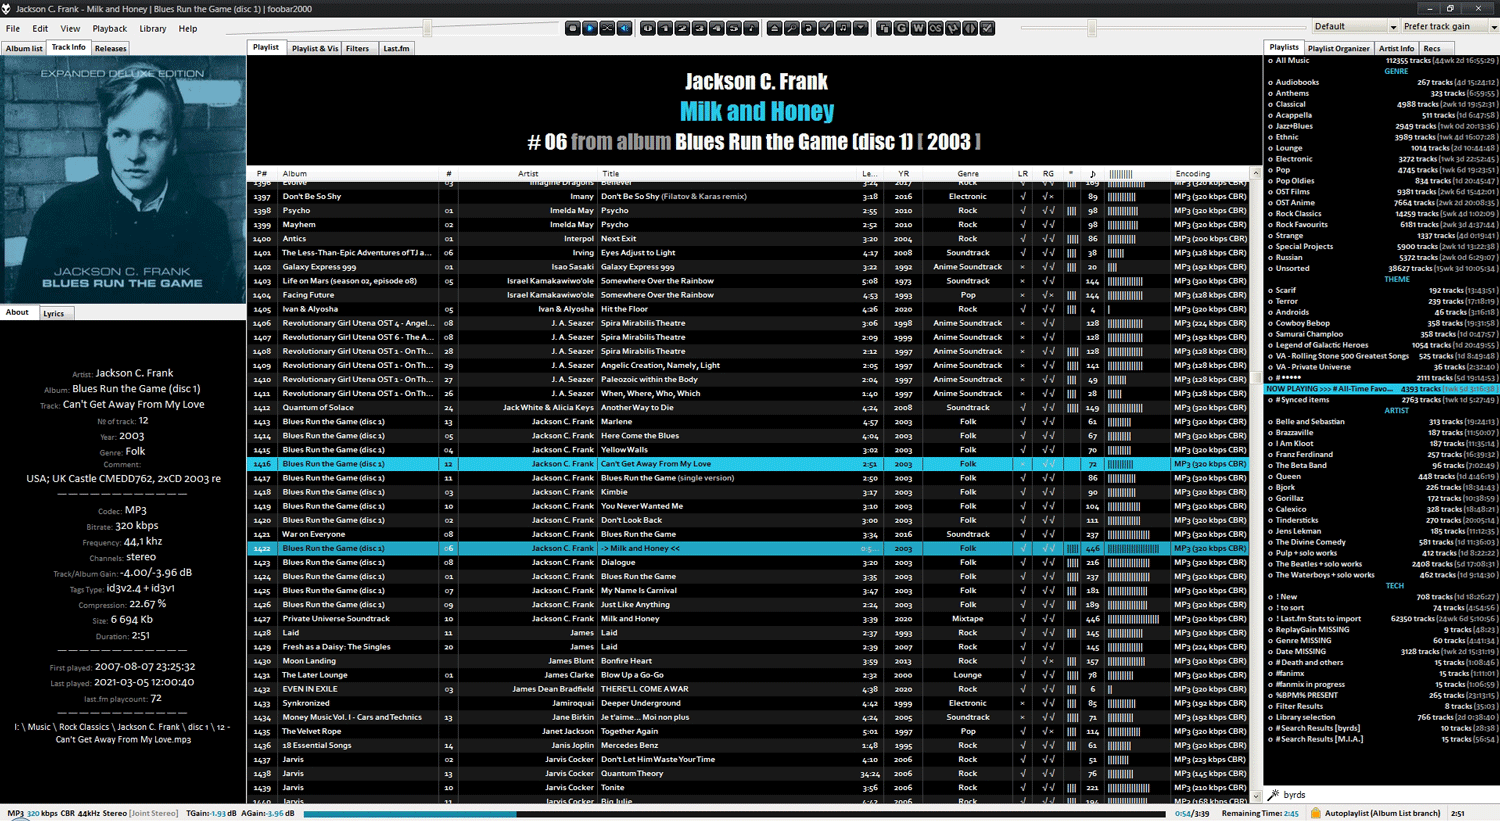Click the curved return-arrow toolbar icon

(x=808, y=28)
